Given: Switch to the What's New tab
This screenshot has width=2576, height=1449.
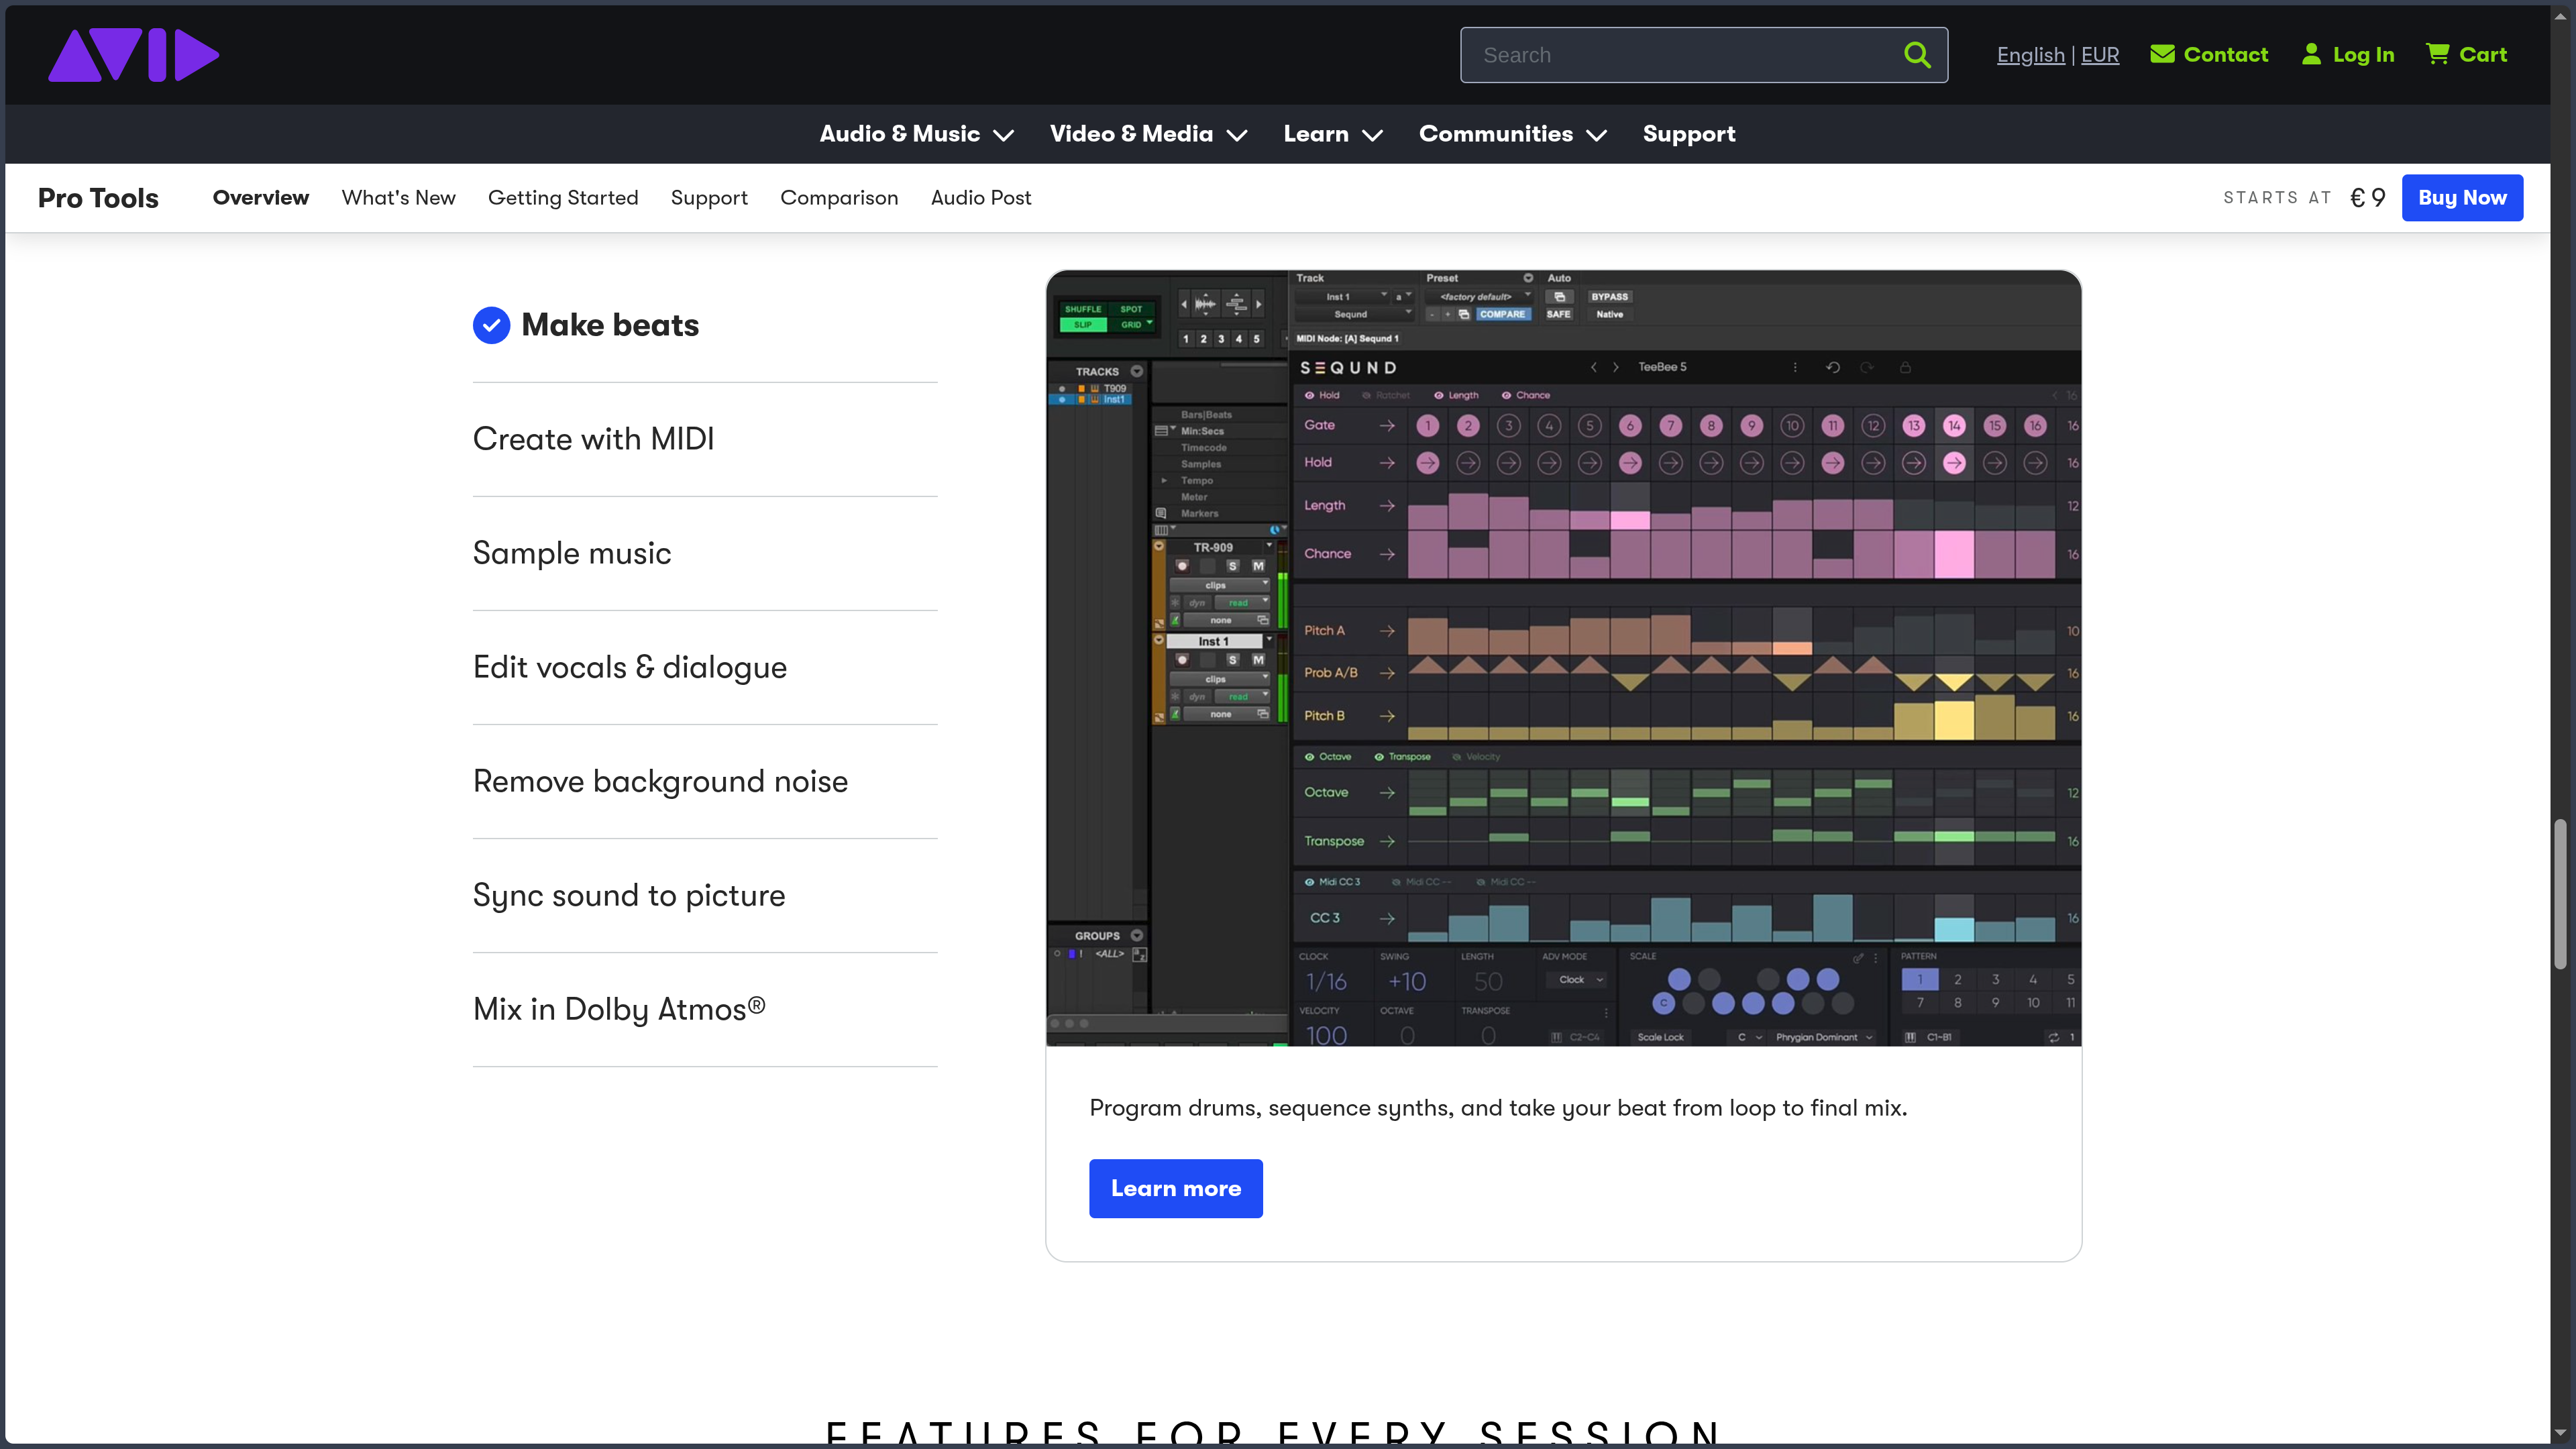Looking at the screenshot, I should click(398, 198).
